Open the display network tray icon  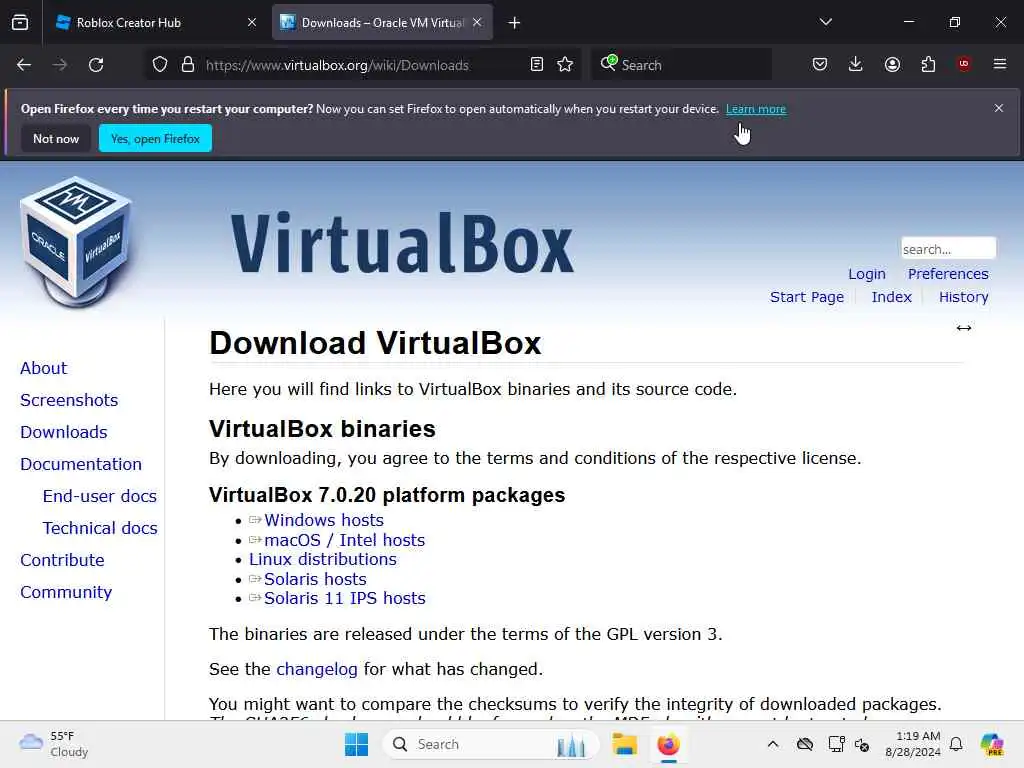click(836, 744)
